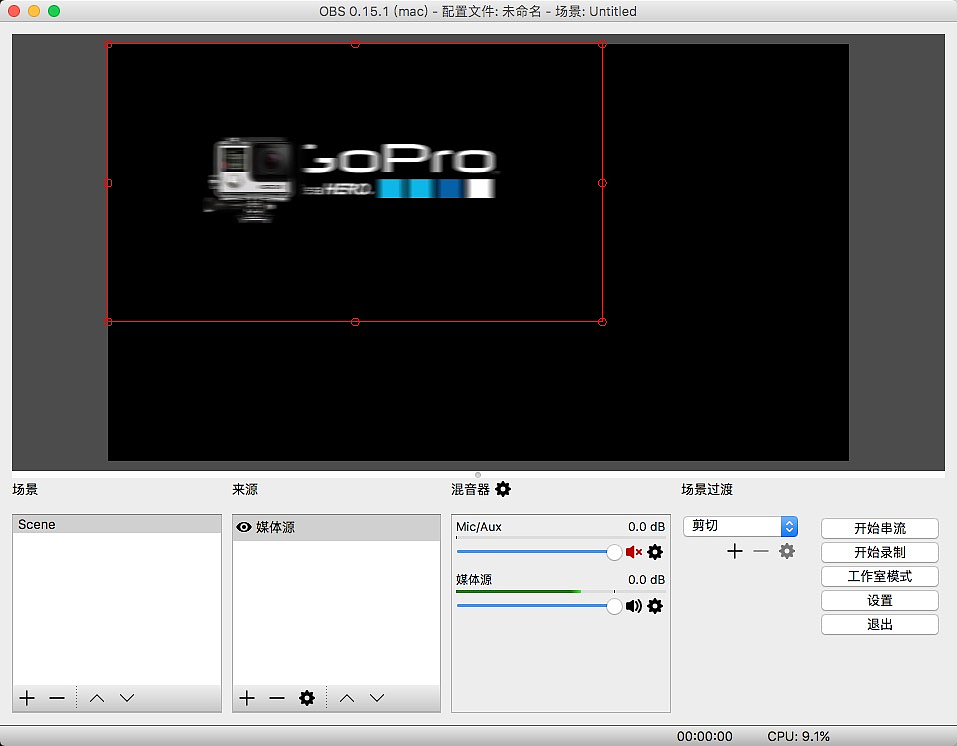Click the Mic/Aux volume slider handle
The image size is (957, 746).
coord(614,552)
